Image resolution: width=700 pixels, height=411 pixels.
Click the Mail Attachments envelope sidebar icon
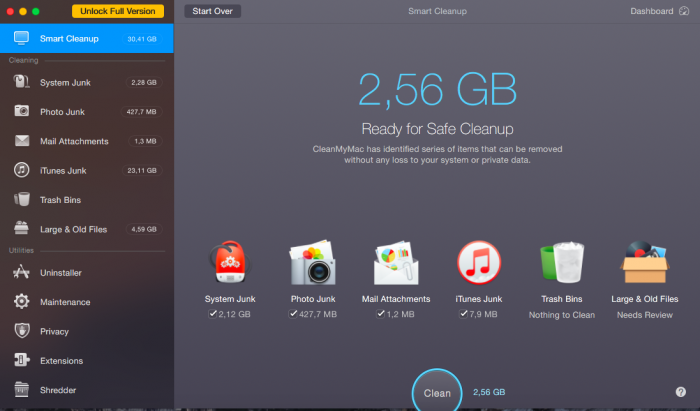pyautogui.click(x=22, y=141)
